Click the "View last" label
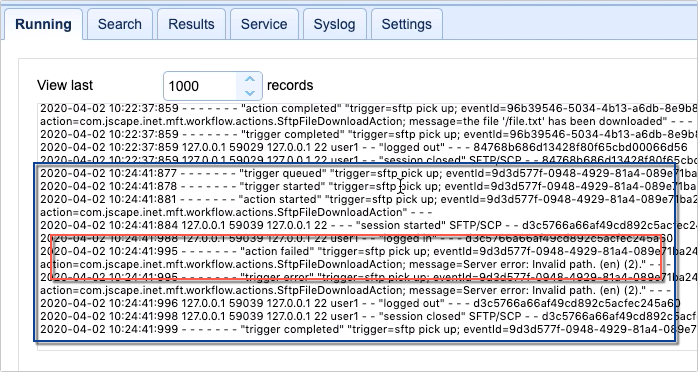This screenshot has width=698, height=372. point(65,85)
